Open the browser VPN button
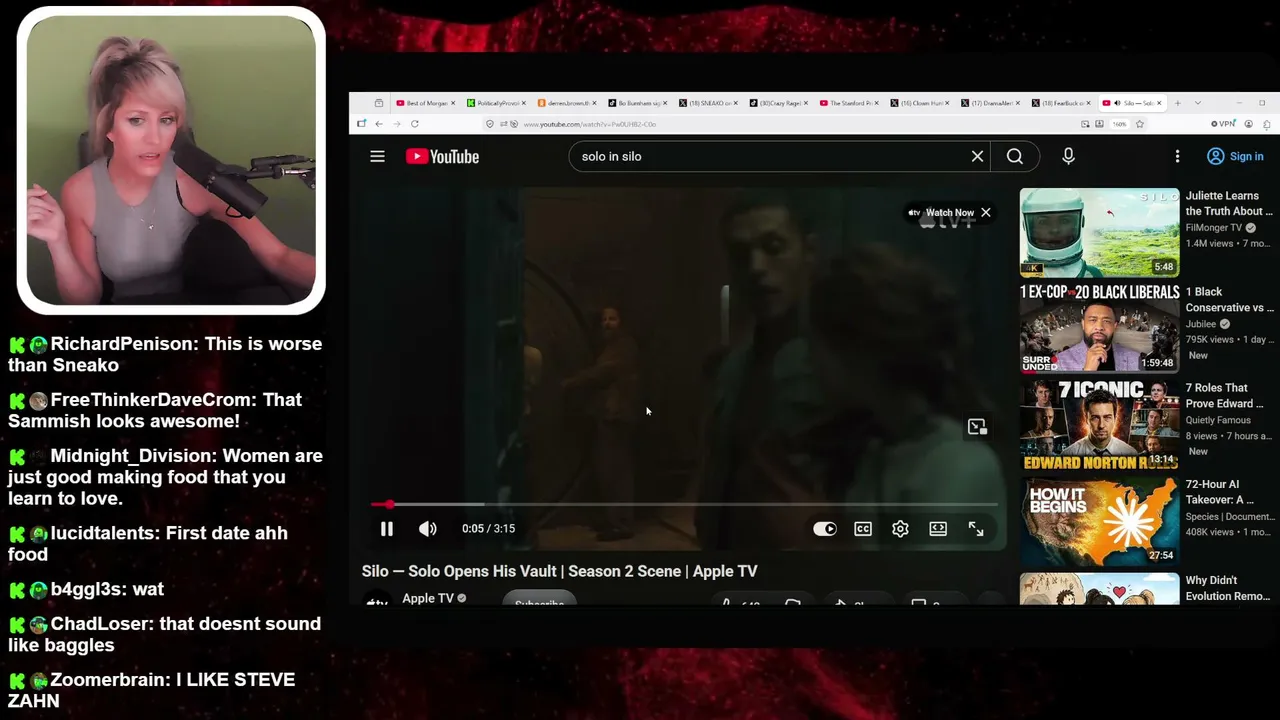This screenshot has height=720, width=1280. (1223, 124)
